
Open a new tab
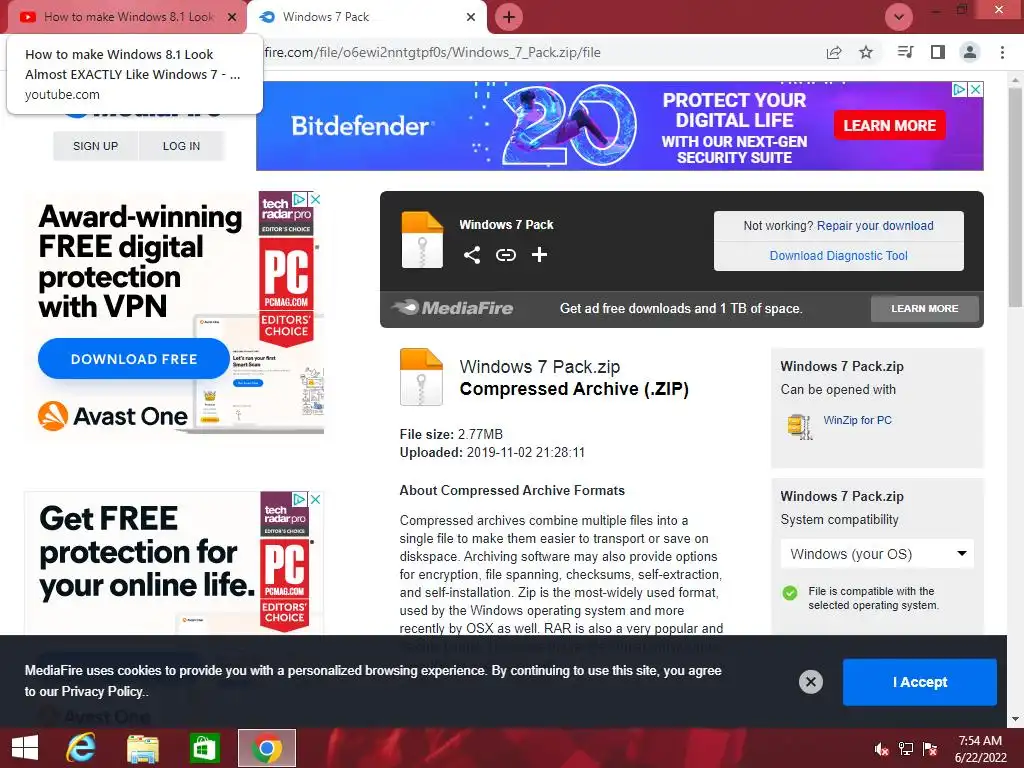pos(509,17)
